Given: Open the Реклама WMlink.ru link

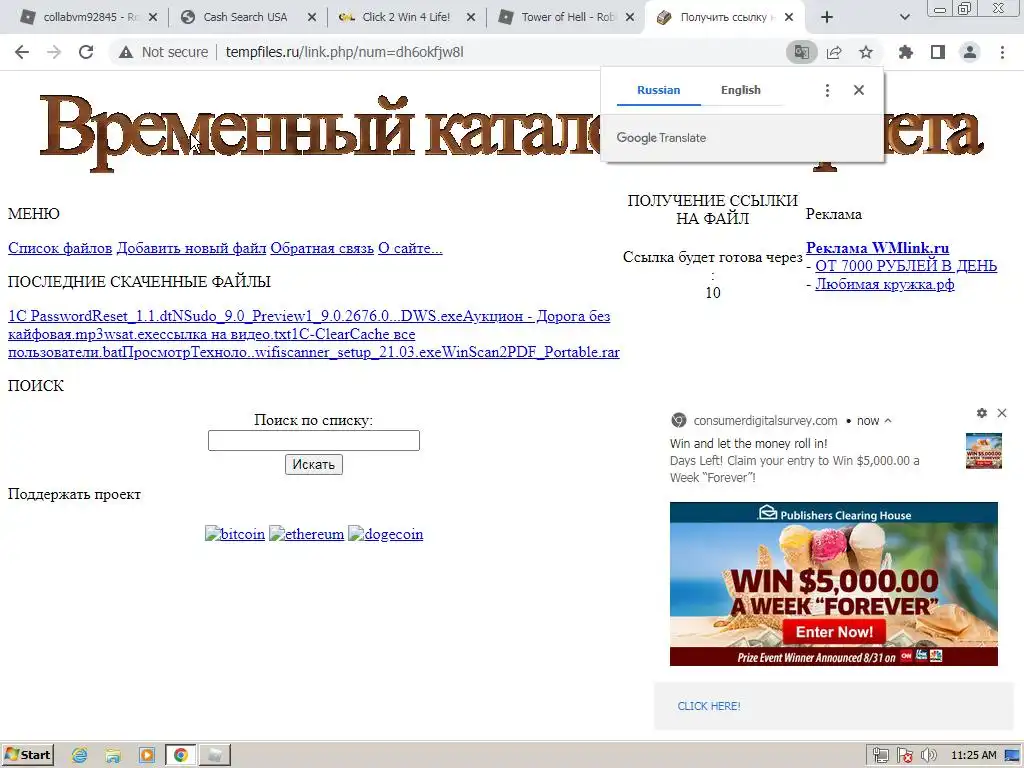Looking at the screenshot, I should [877, 248].
